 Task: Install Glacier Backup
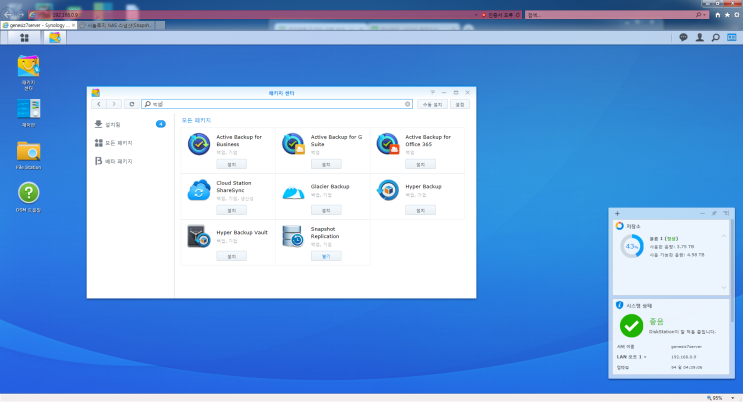coord(326,210)
